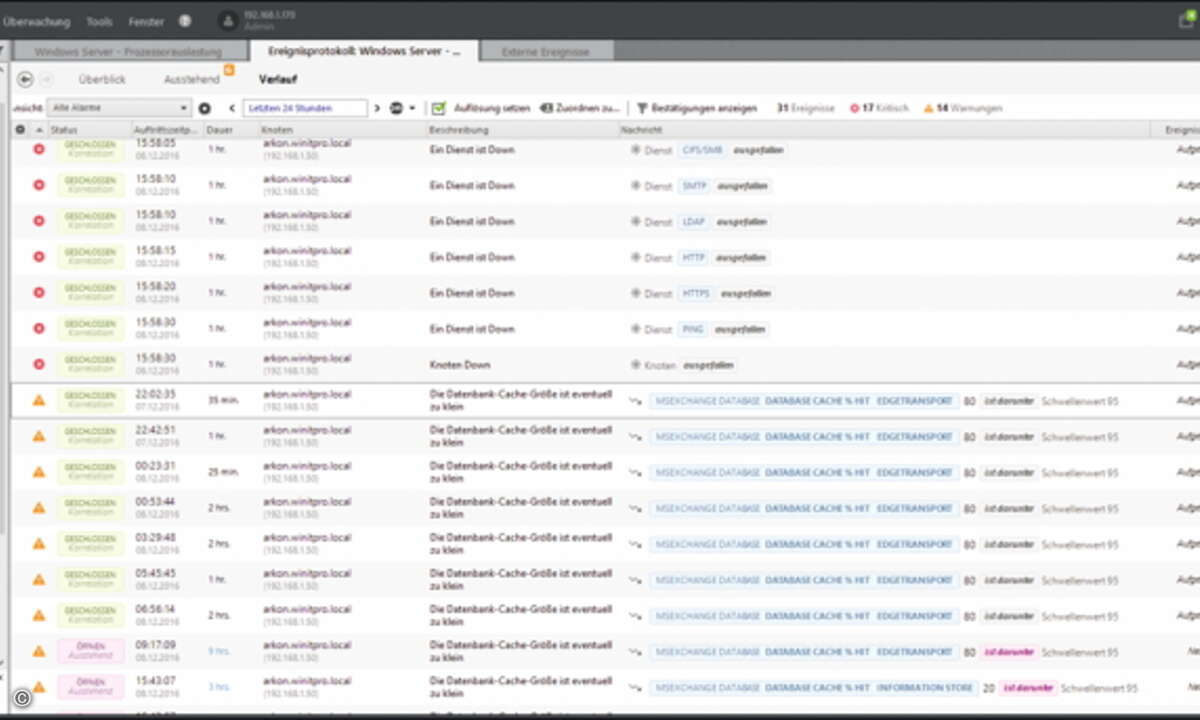Click the Knoten icon in the Knoten Down message
This screenshot has width=1200, height=720.
635,365
